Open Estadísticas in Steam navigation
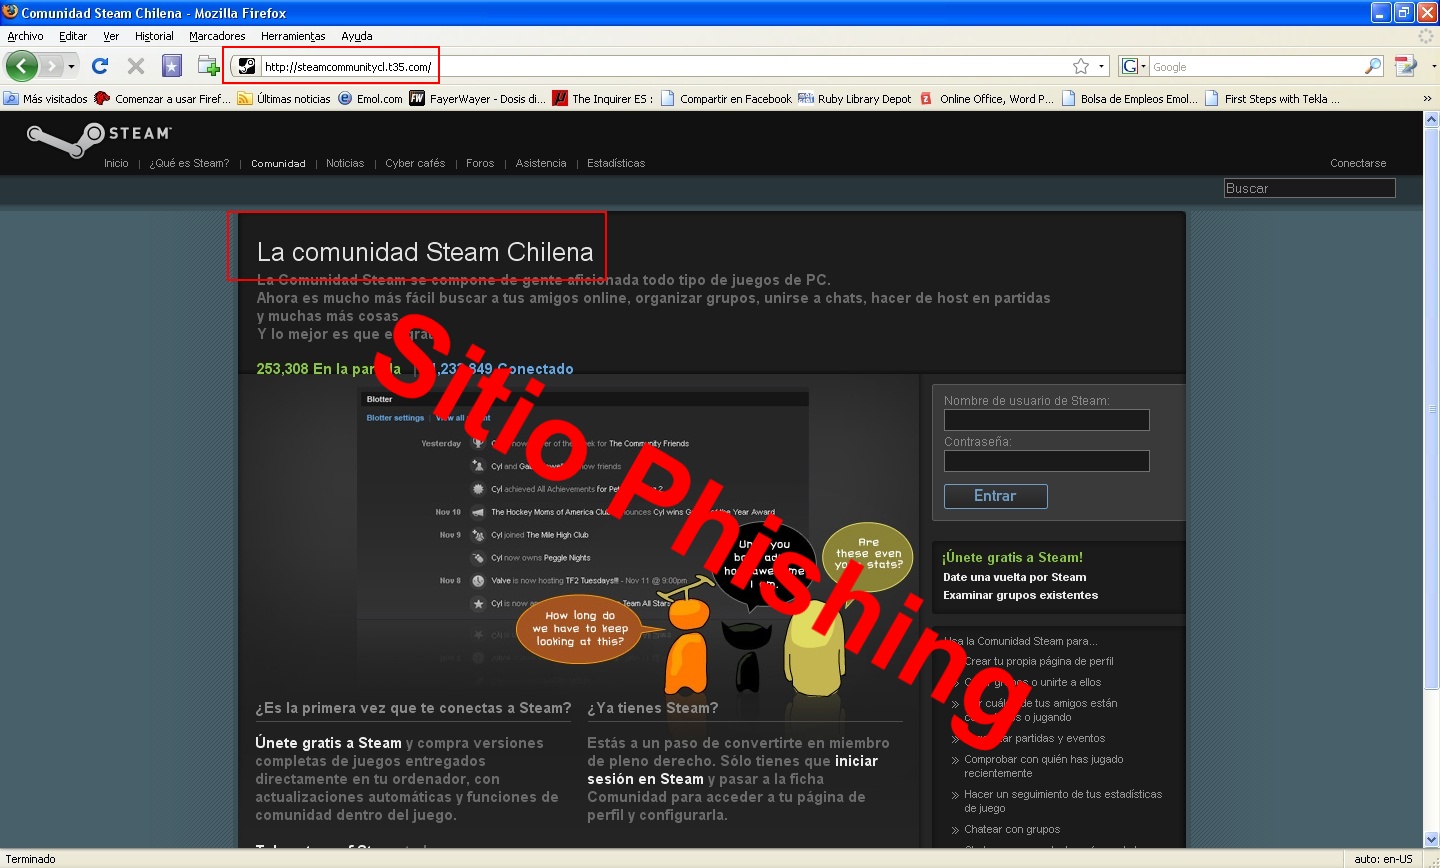The image size is (1440, 868). coord(616,163)
